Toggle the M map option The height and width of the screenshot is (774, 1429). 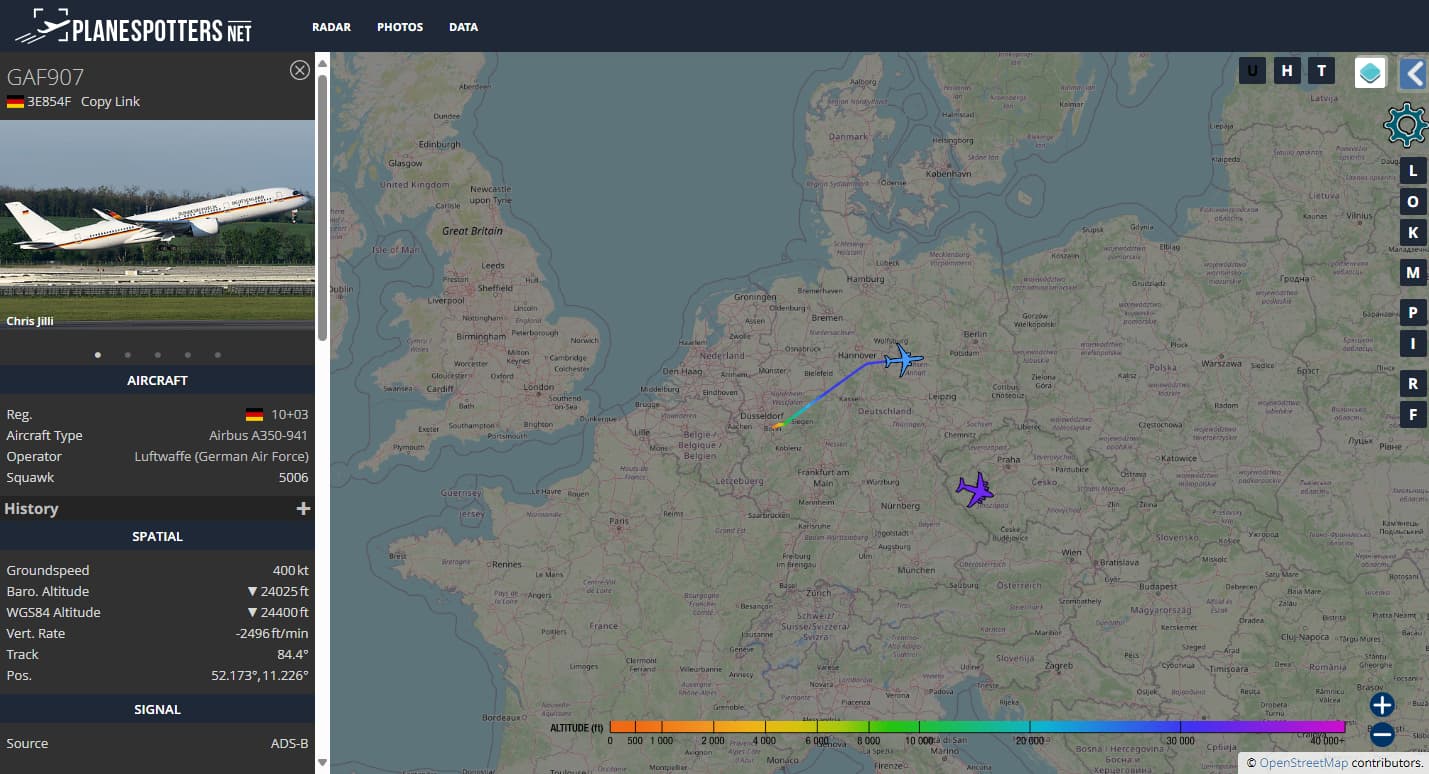1413,272
